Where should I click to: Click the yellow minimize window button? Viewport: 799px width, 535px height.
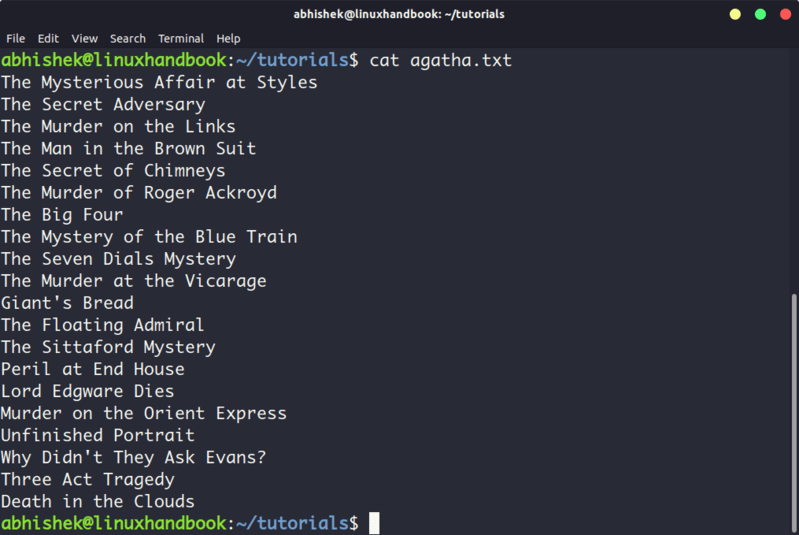735,14
